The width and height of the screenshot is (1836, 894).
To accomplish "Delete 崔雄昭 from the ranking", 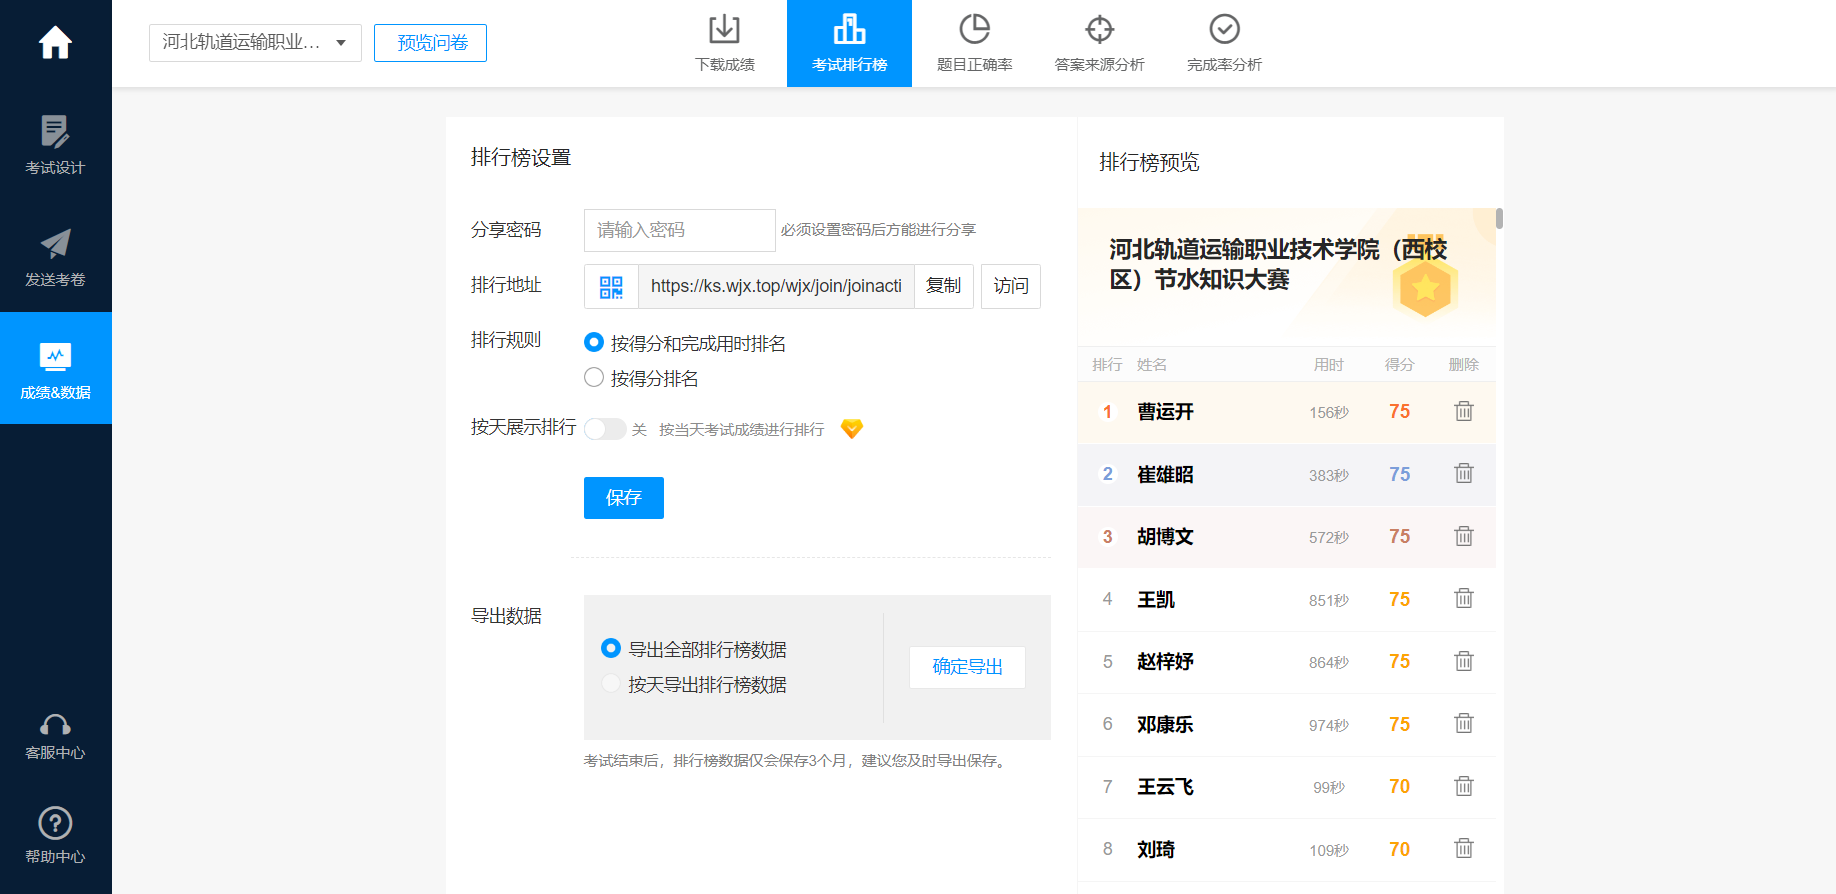I will coord(1464,473).
